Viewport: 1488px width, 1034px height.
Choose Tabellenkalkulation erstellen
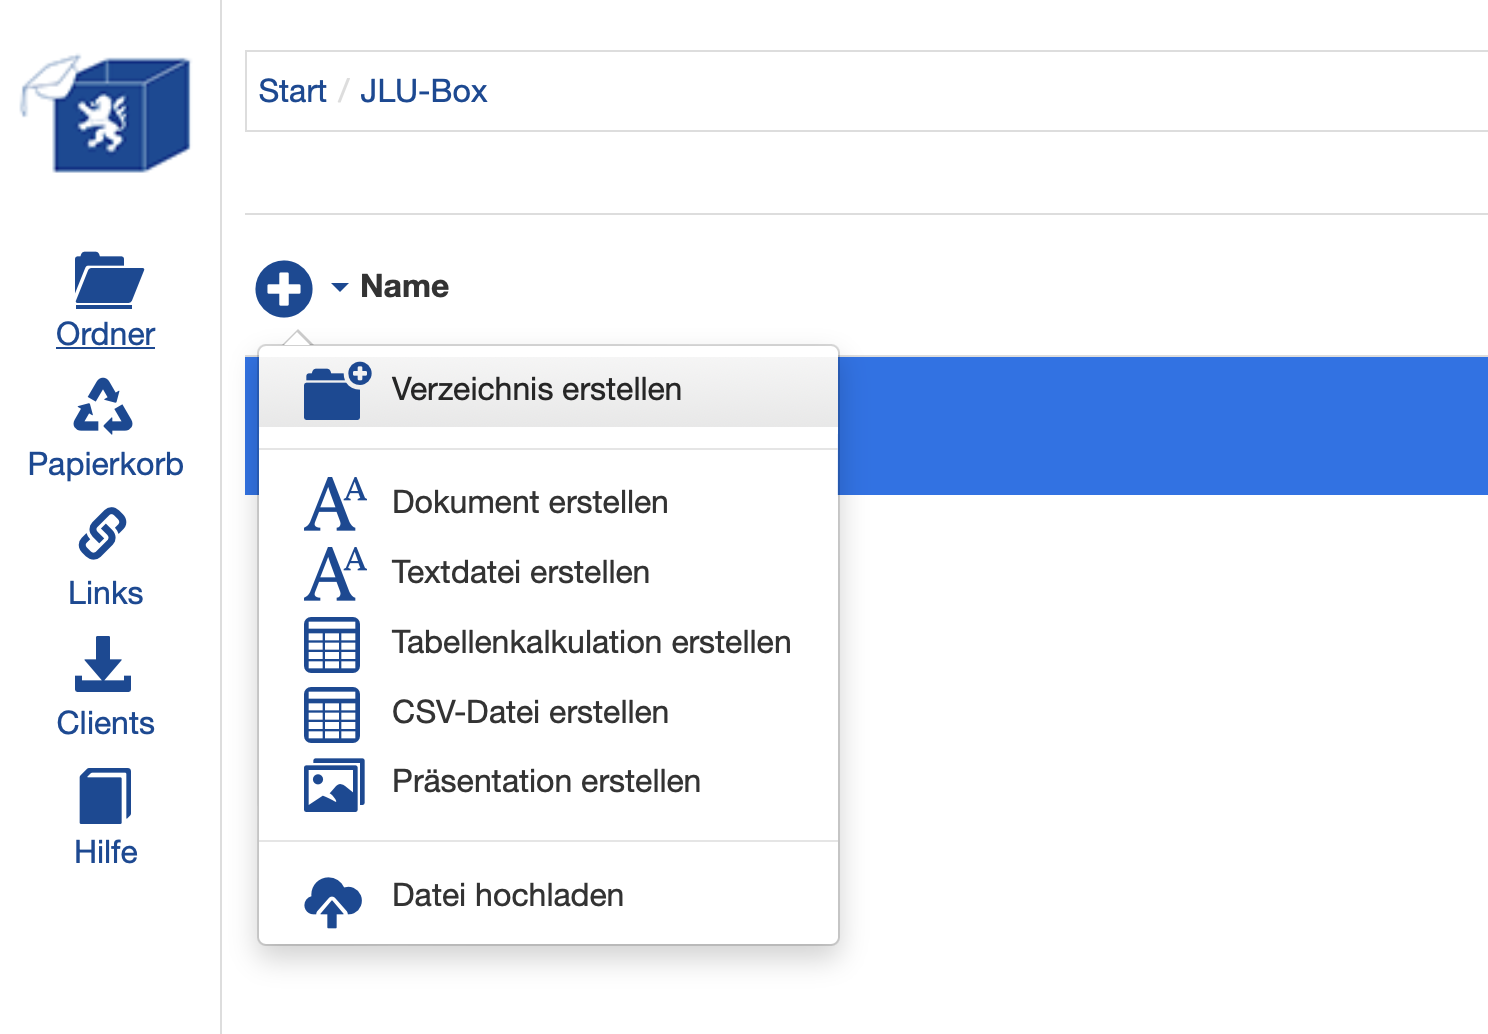[591, 642]
